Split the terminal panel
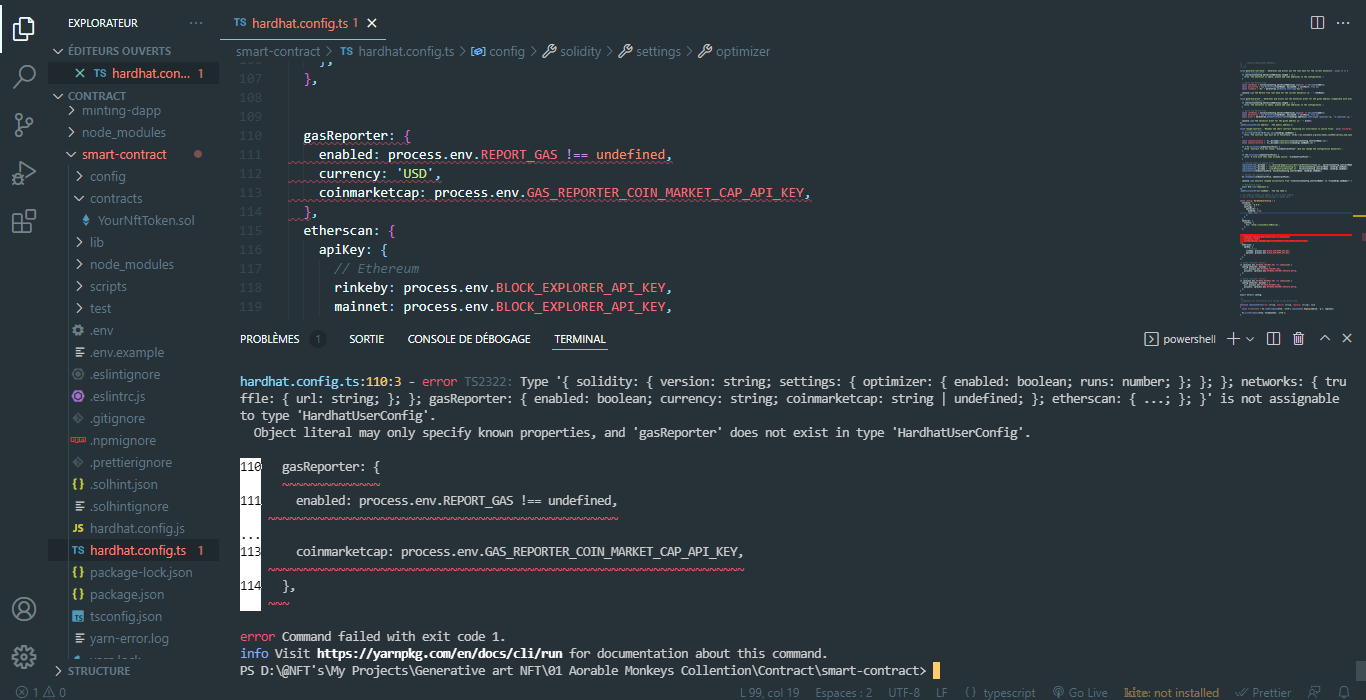1366x700 pixels. click(x=1273, y=338)
